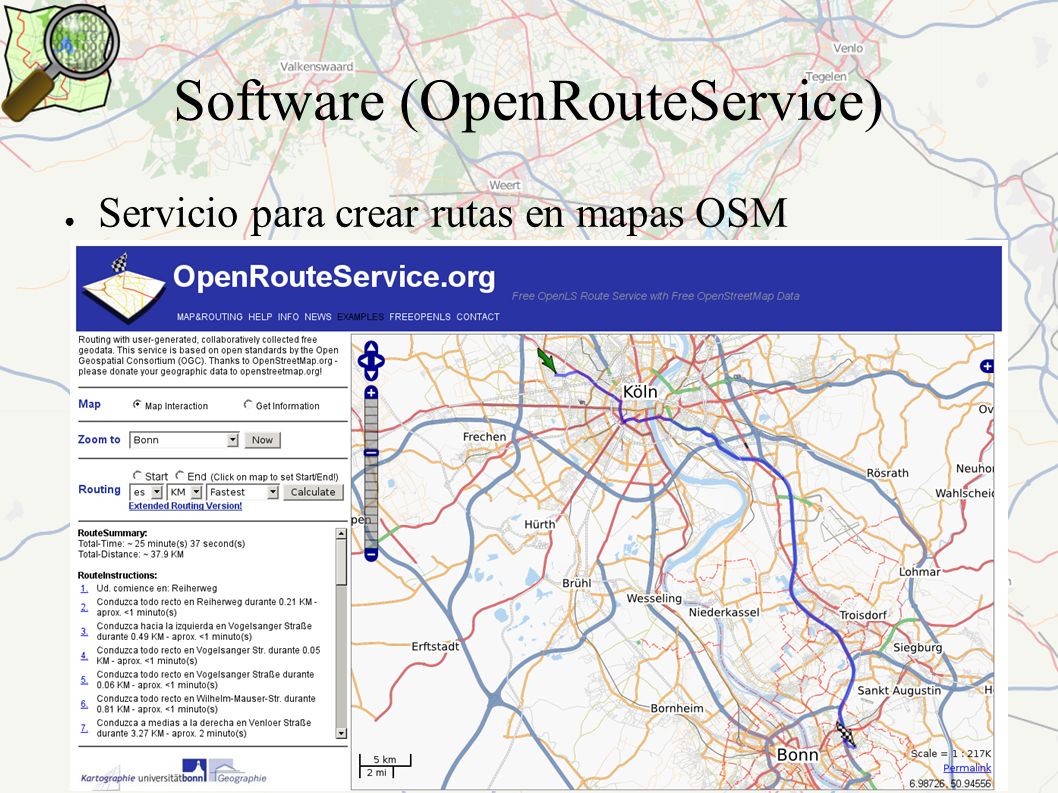Click route instruction link number 2
Viewport: 1058px width, 793px height.
click(x=84, y=607)
